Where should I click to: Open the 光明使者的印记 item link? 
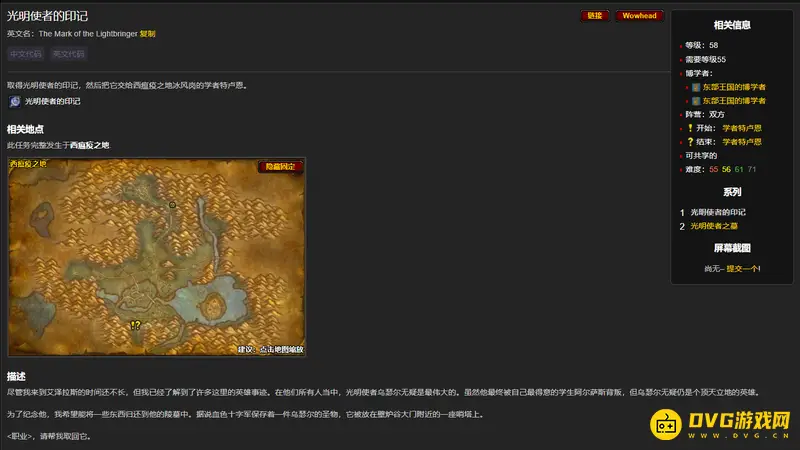pyautogui.click(x=53, y=102)
